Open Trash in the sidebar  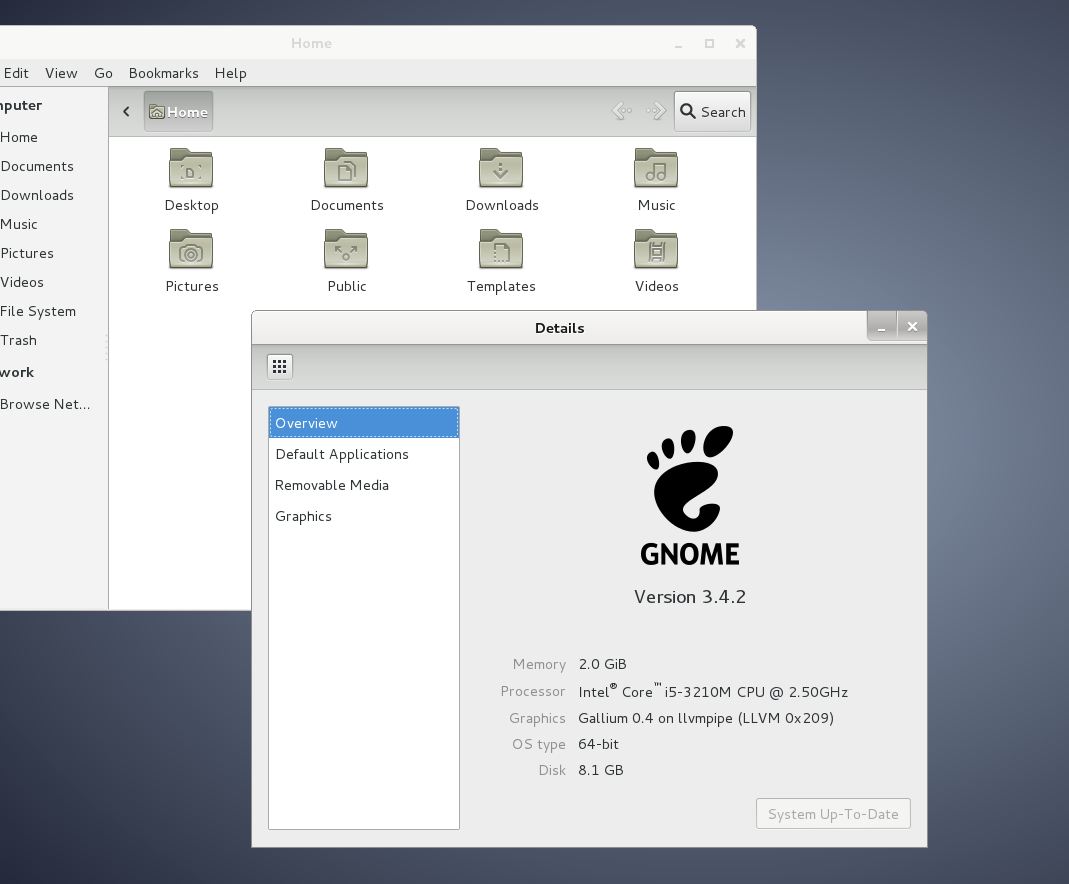coord(53,340)
